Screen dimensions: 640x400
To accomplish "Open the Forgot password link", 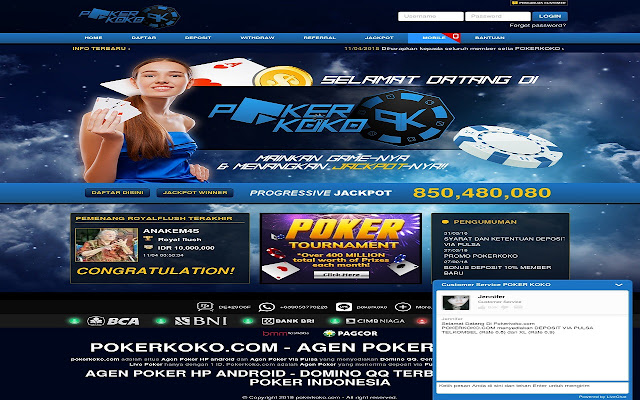I will [x=538, y=25].
